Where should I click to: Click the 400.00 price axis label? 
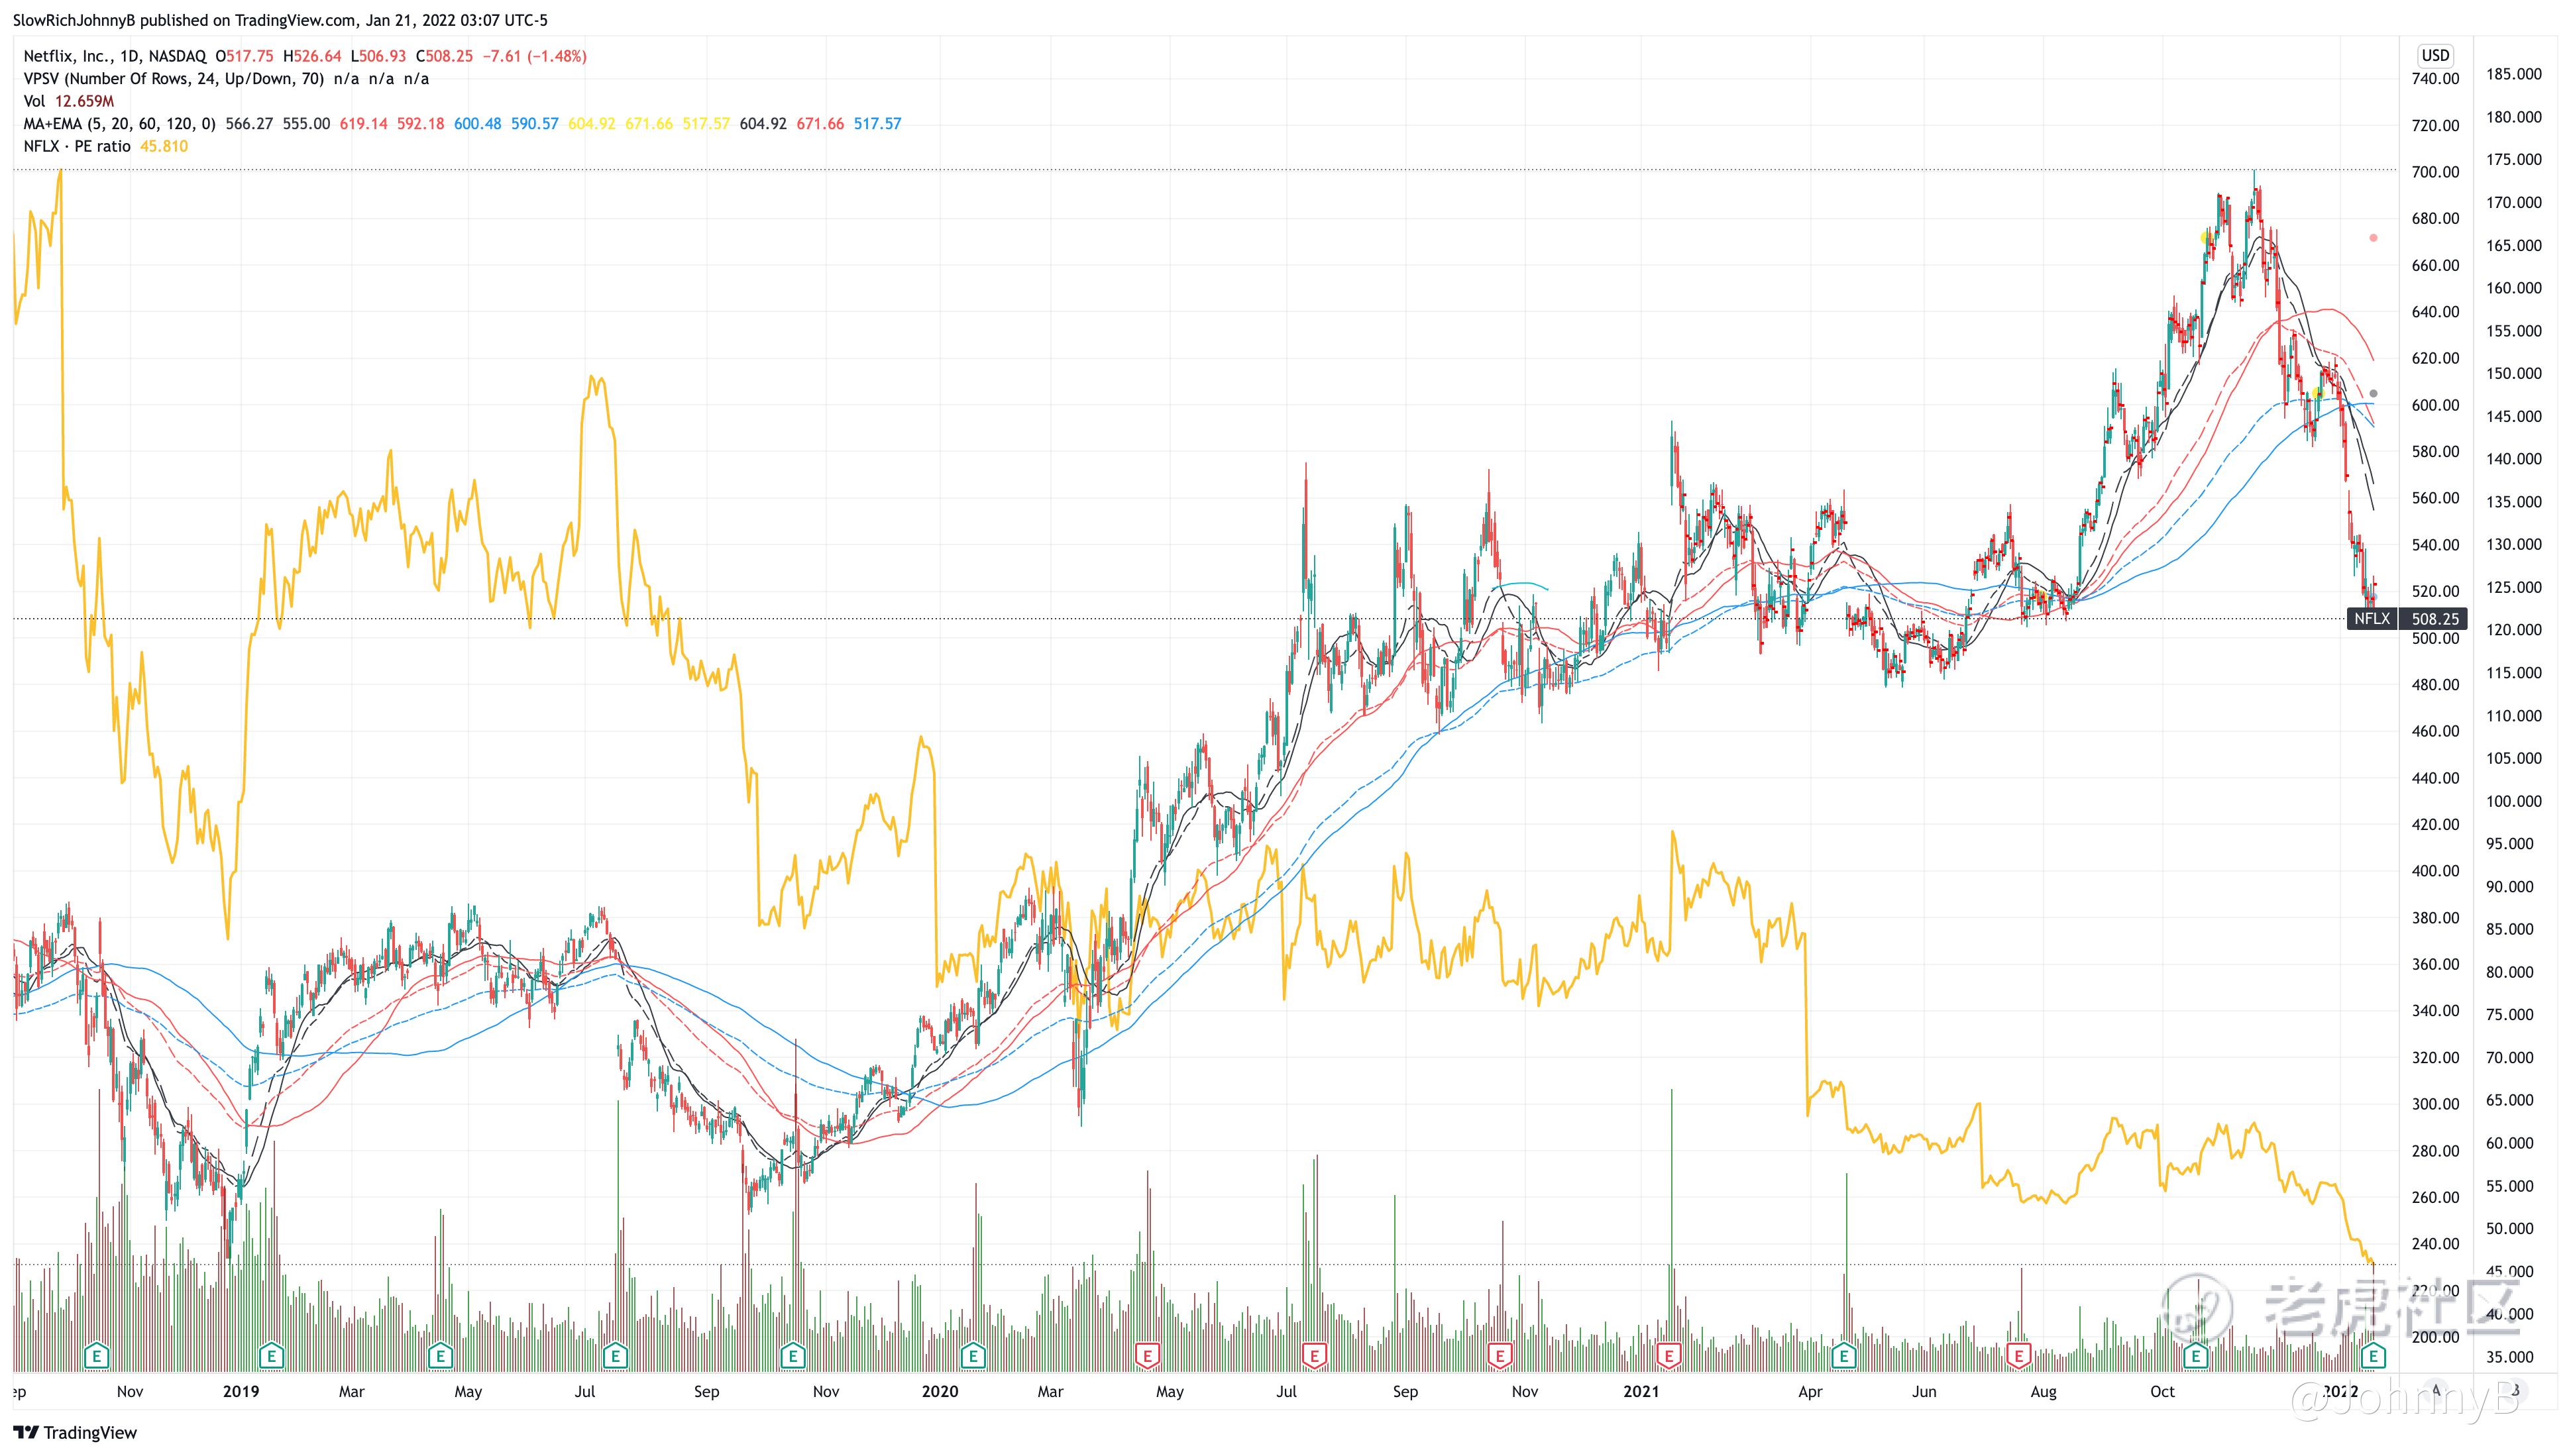[x=2435, y=871]
